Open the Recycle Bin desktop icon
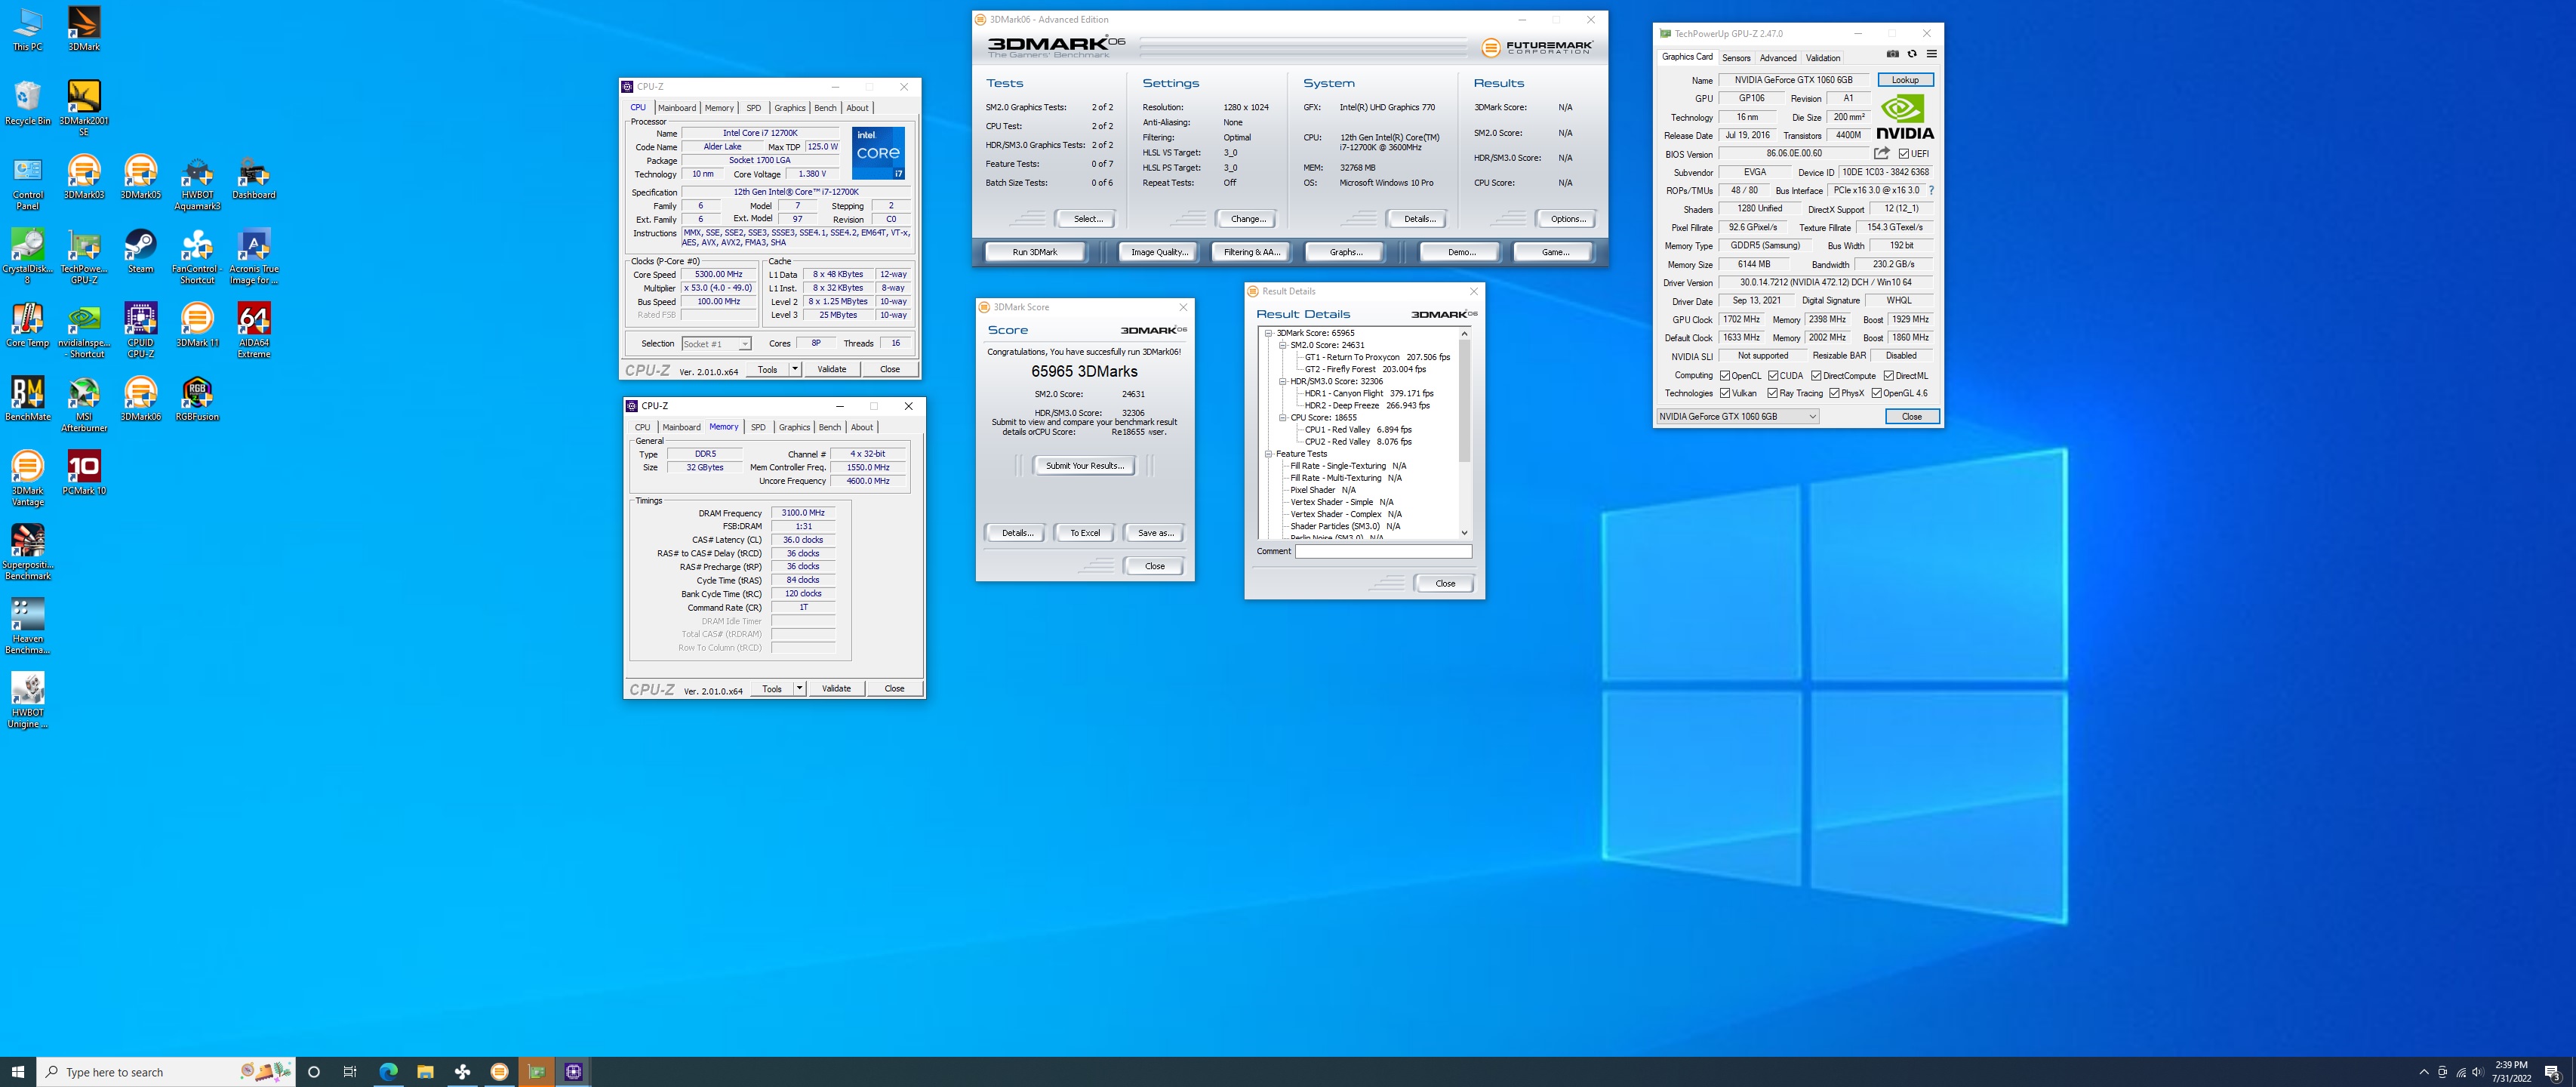This screenshot has width=2576, height=1087. tap(28, 104)
